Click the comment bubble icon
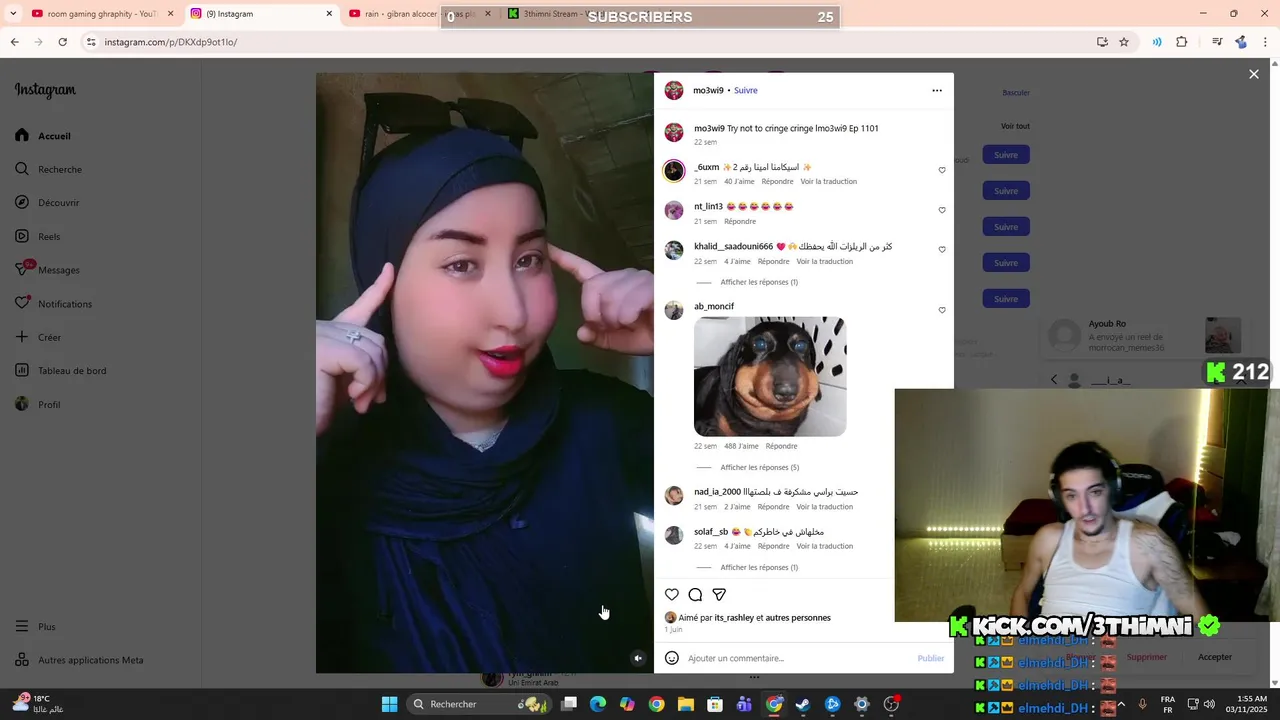1280x720 pixels. tap(695, 595)
